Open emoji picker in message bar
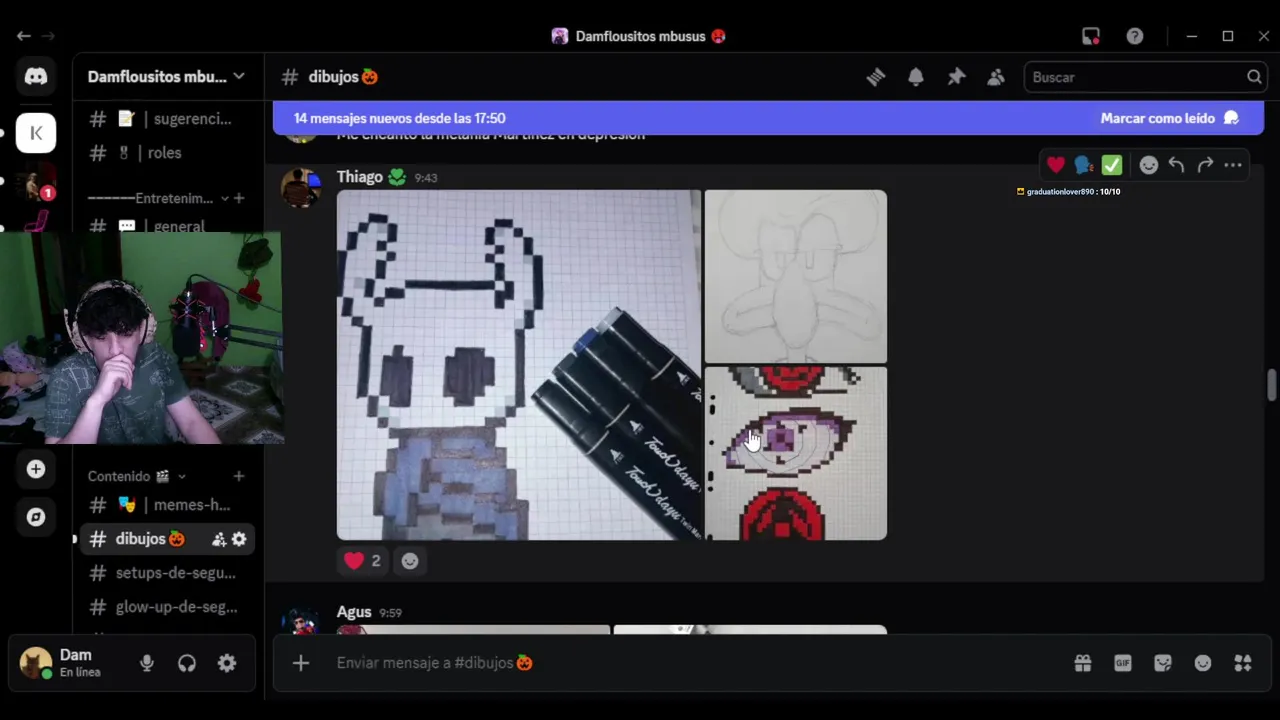The image size is (1280, 720). click(1203, 663)
